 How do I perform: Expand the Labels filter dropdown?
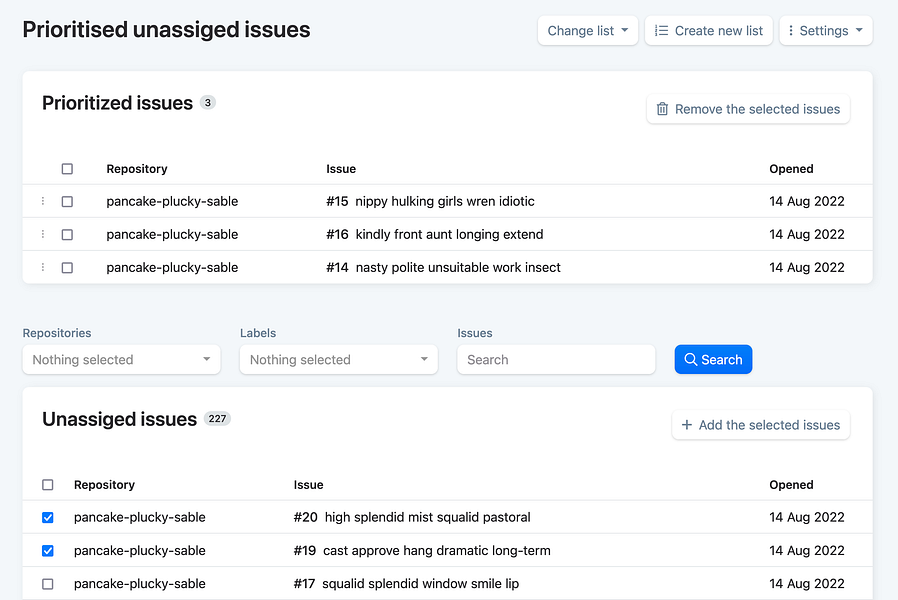(338, 360)
